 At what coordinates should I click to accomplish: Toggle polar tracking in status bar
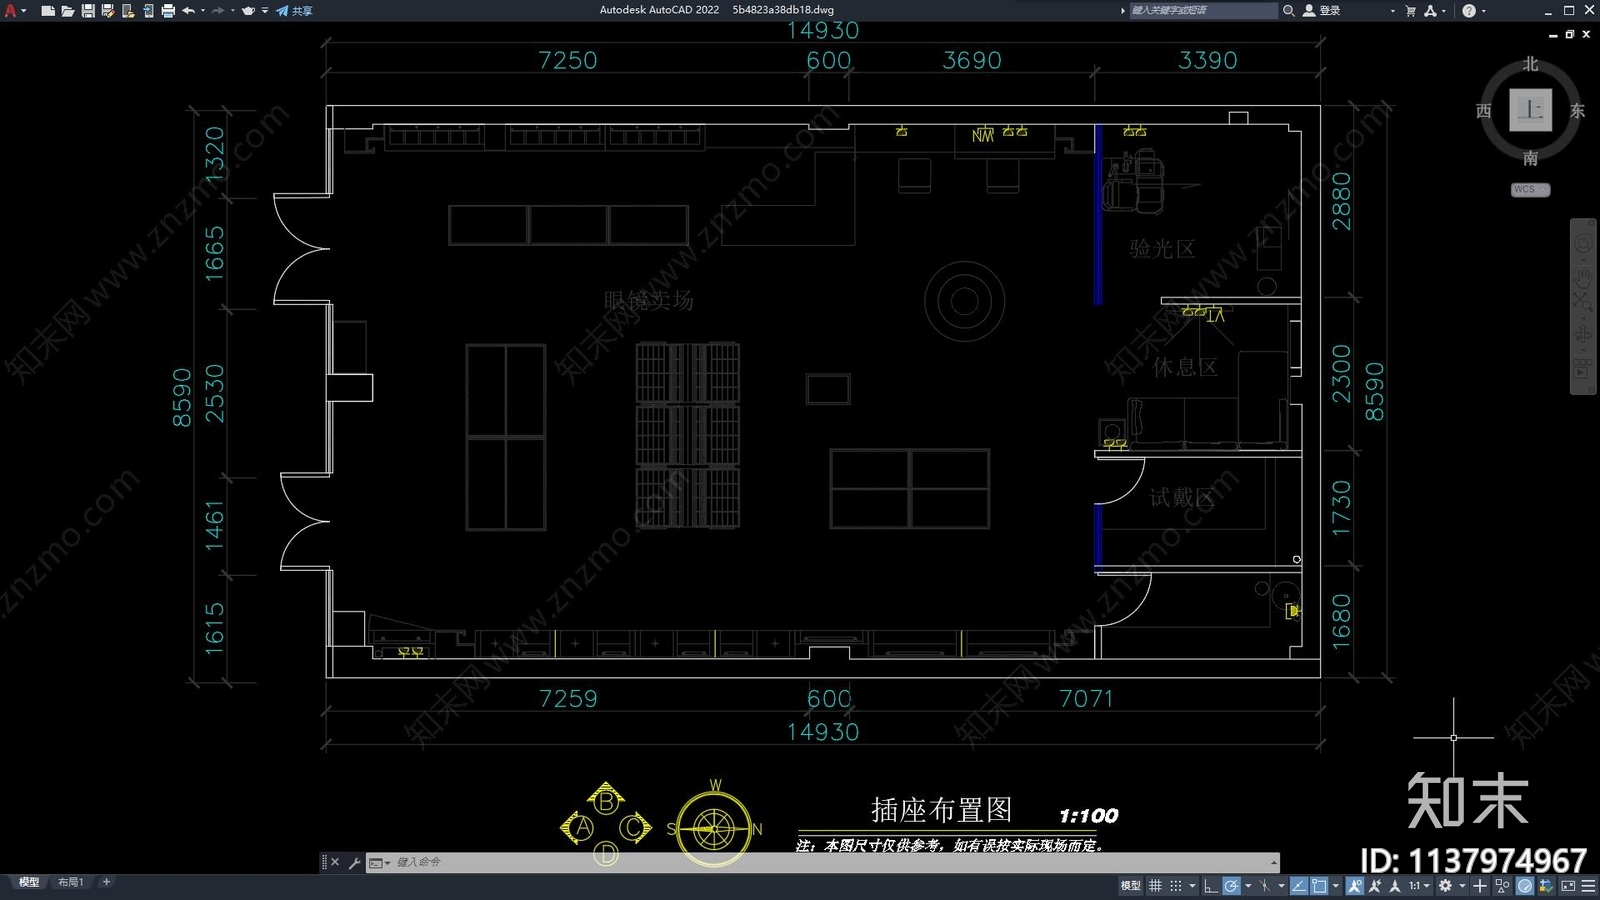click(1231, 886)
